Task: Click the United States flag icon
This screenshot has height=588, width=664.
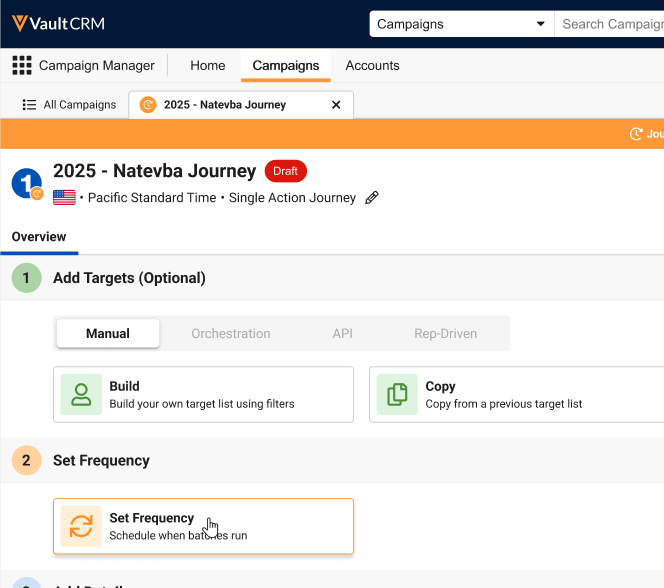Action: [x=64, y=198]
